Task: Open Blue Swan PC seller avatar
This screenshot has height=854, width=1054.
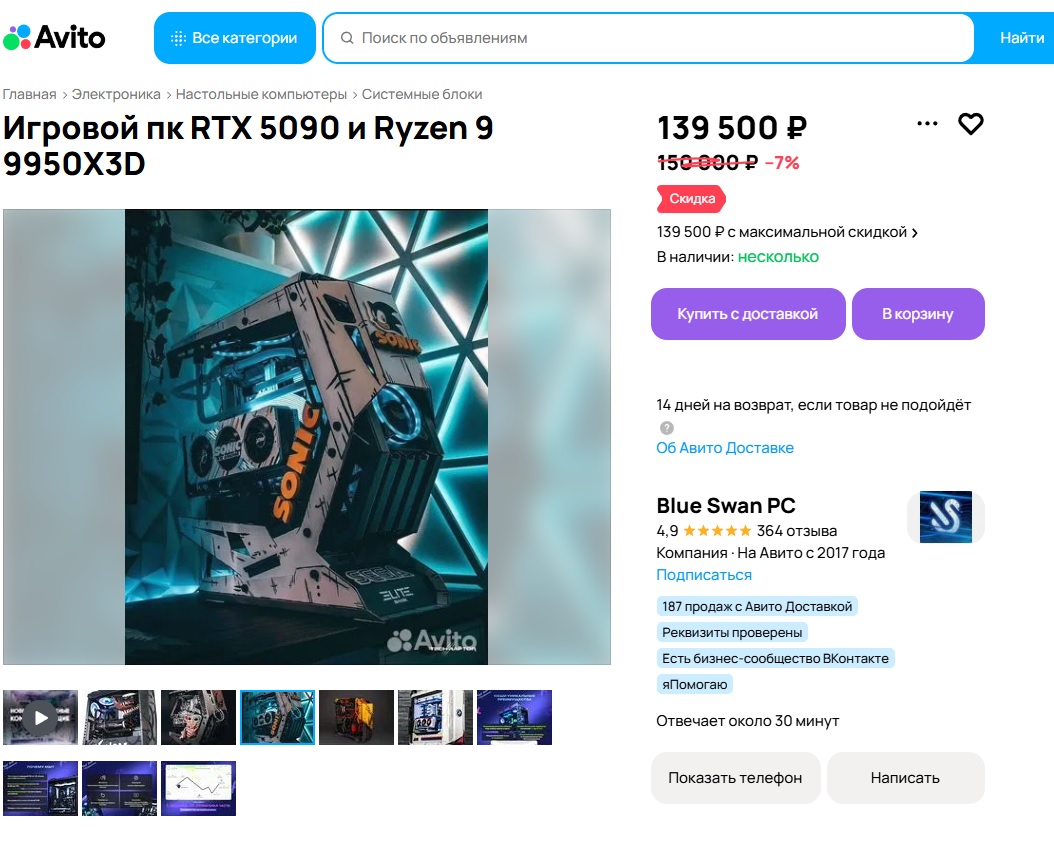Action: pyautogui.click(x=945, y=517)
